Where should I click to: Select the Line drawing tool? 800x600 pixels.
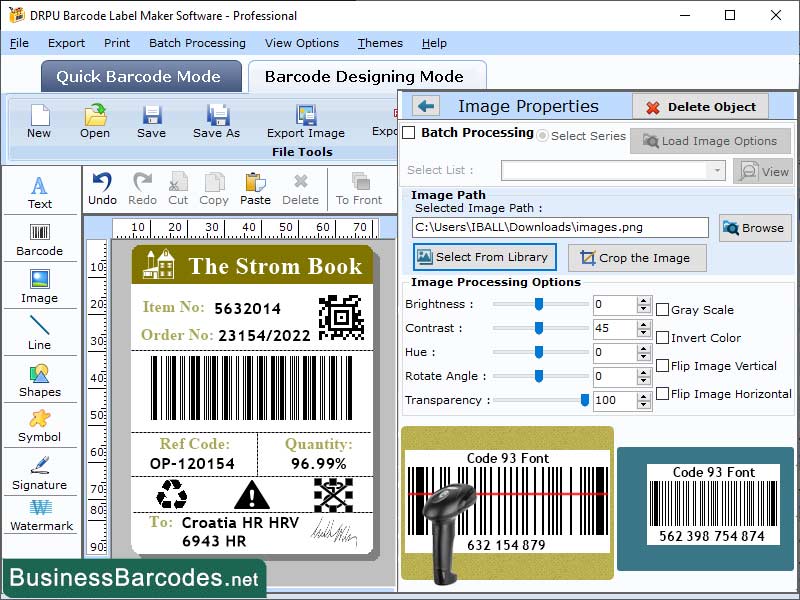[40, 332]
